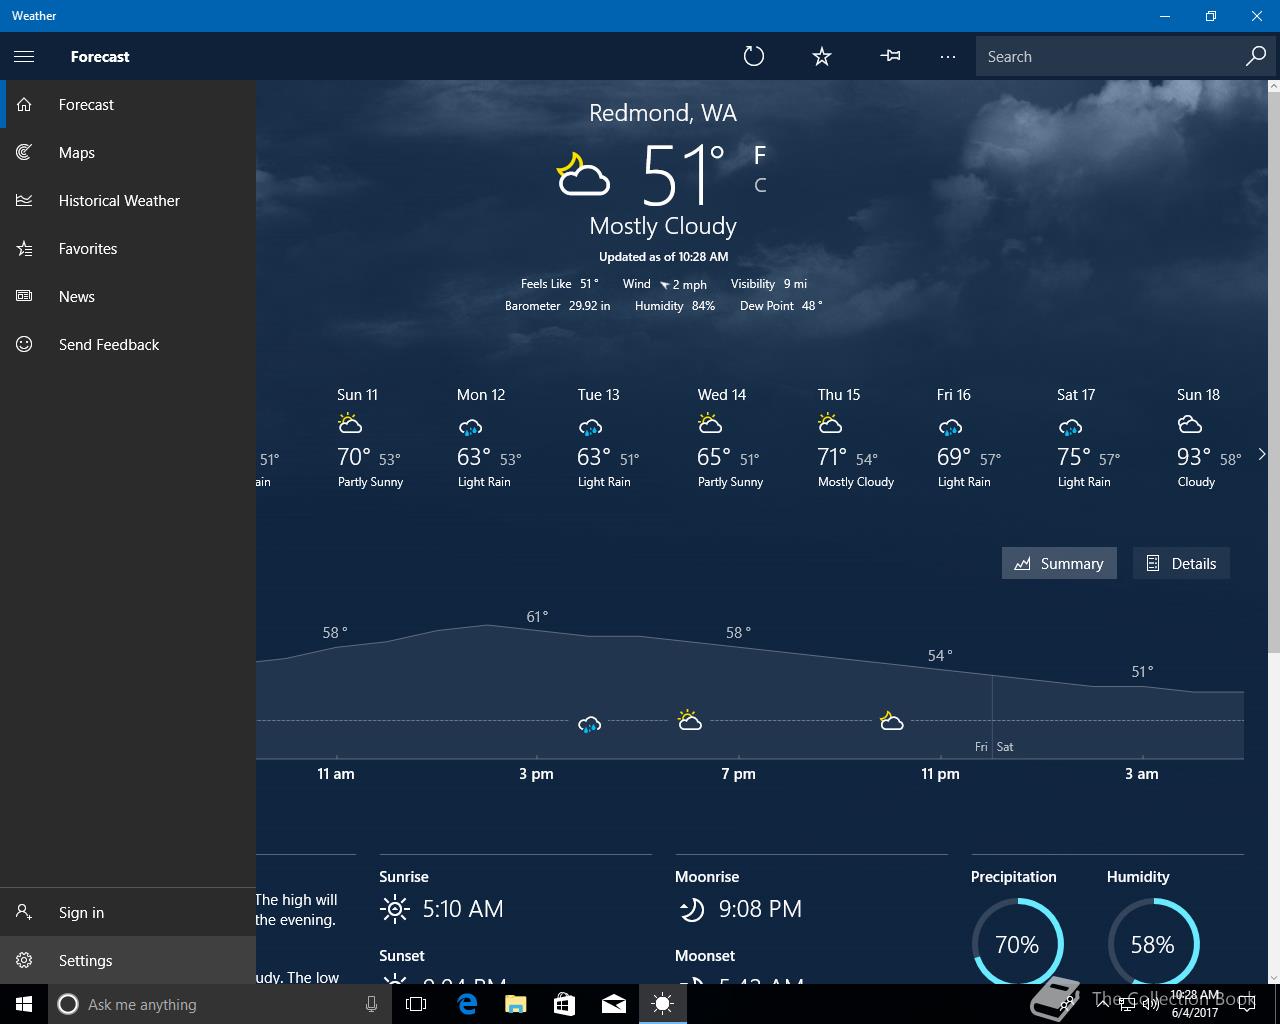Show next days with right chevron

tap(1261, 454)
